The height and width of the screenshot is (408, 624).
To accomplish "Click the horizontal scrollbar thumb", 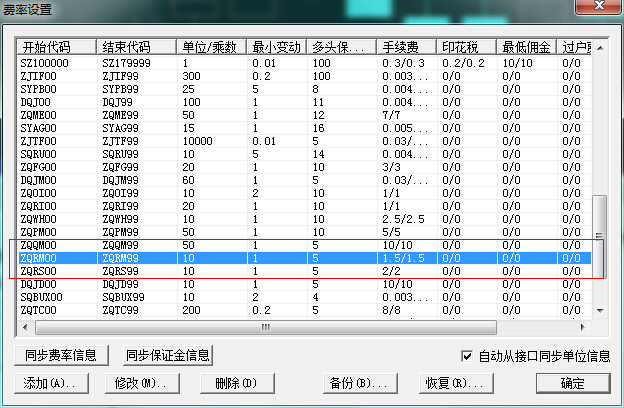I will tap(266, 327).
